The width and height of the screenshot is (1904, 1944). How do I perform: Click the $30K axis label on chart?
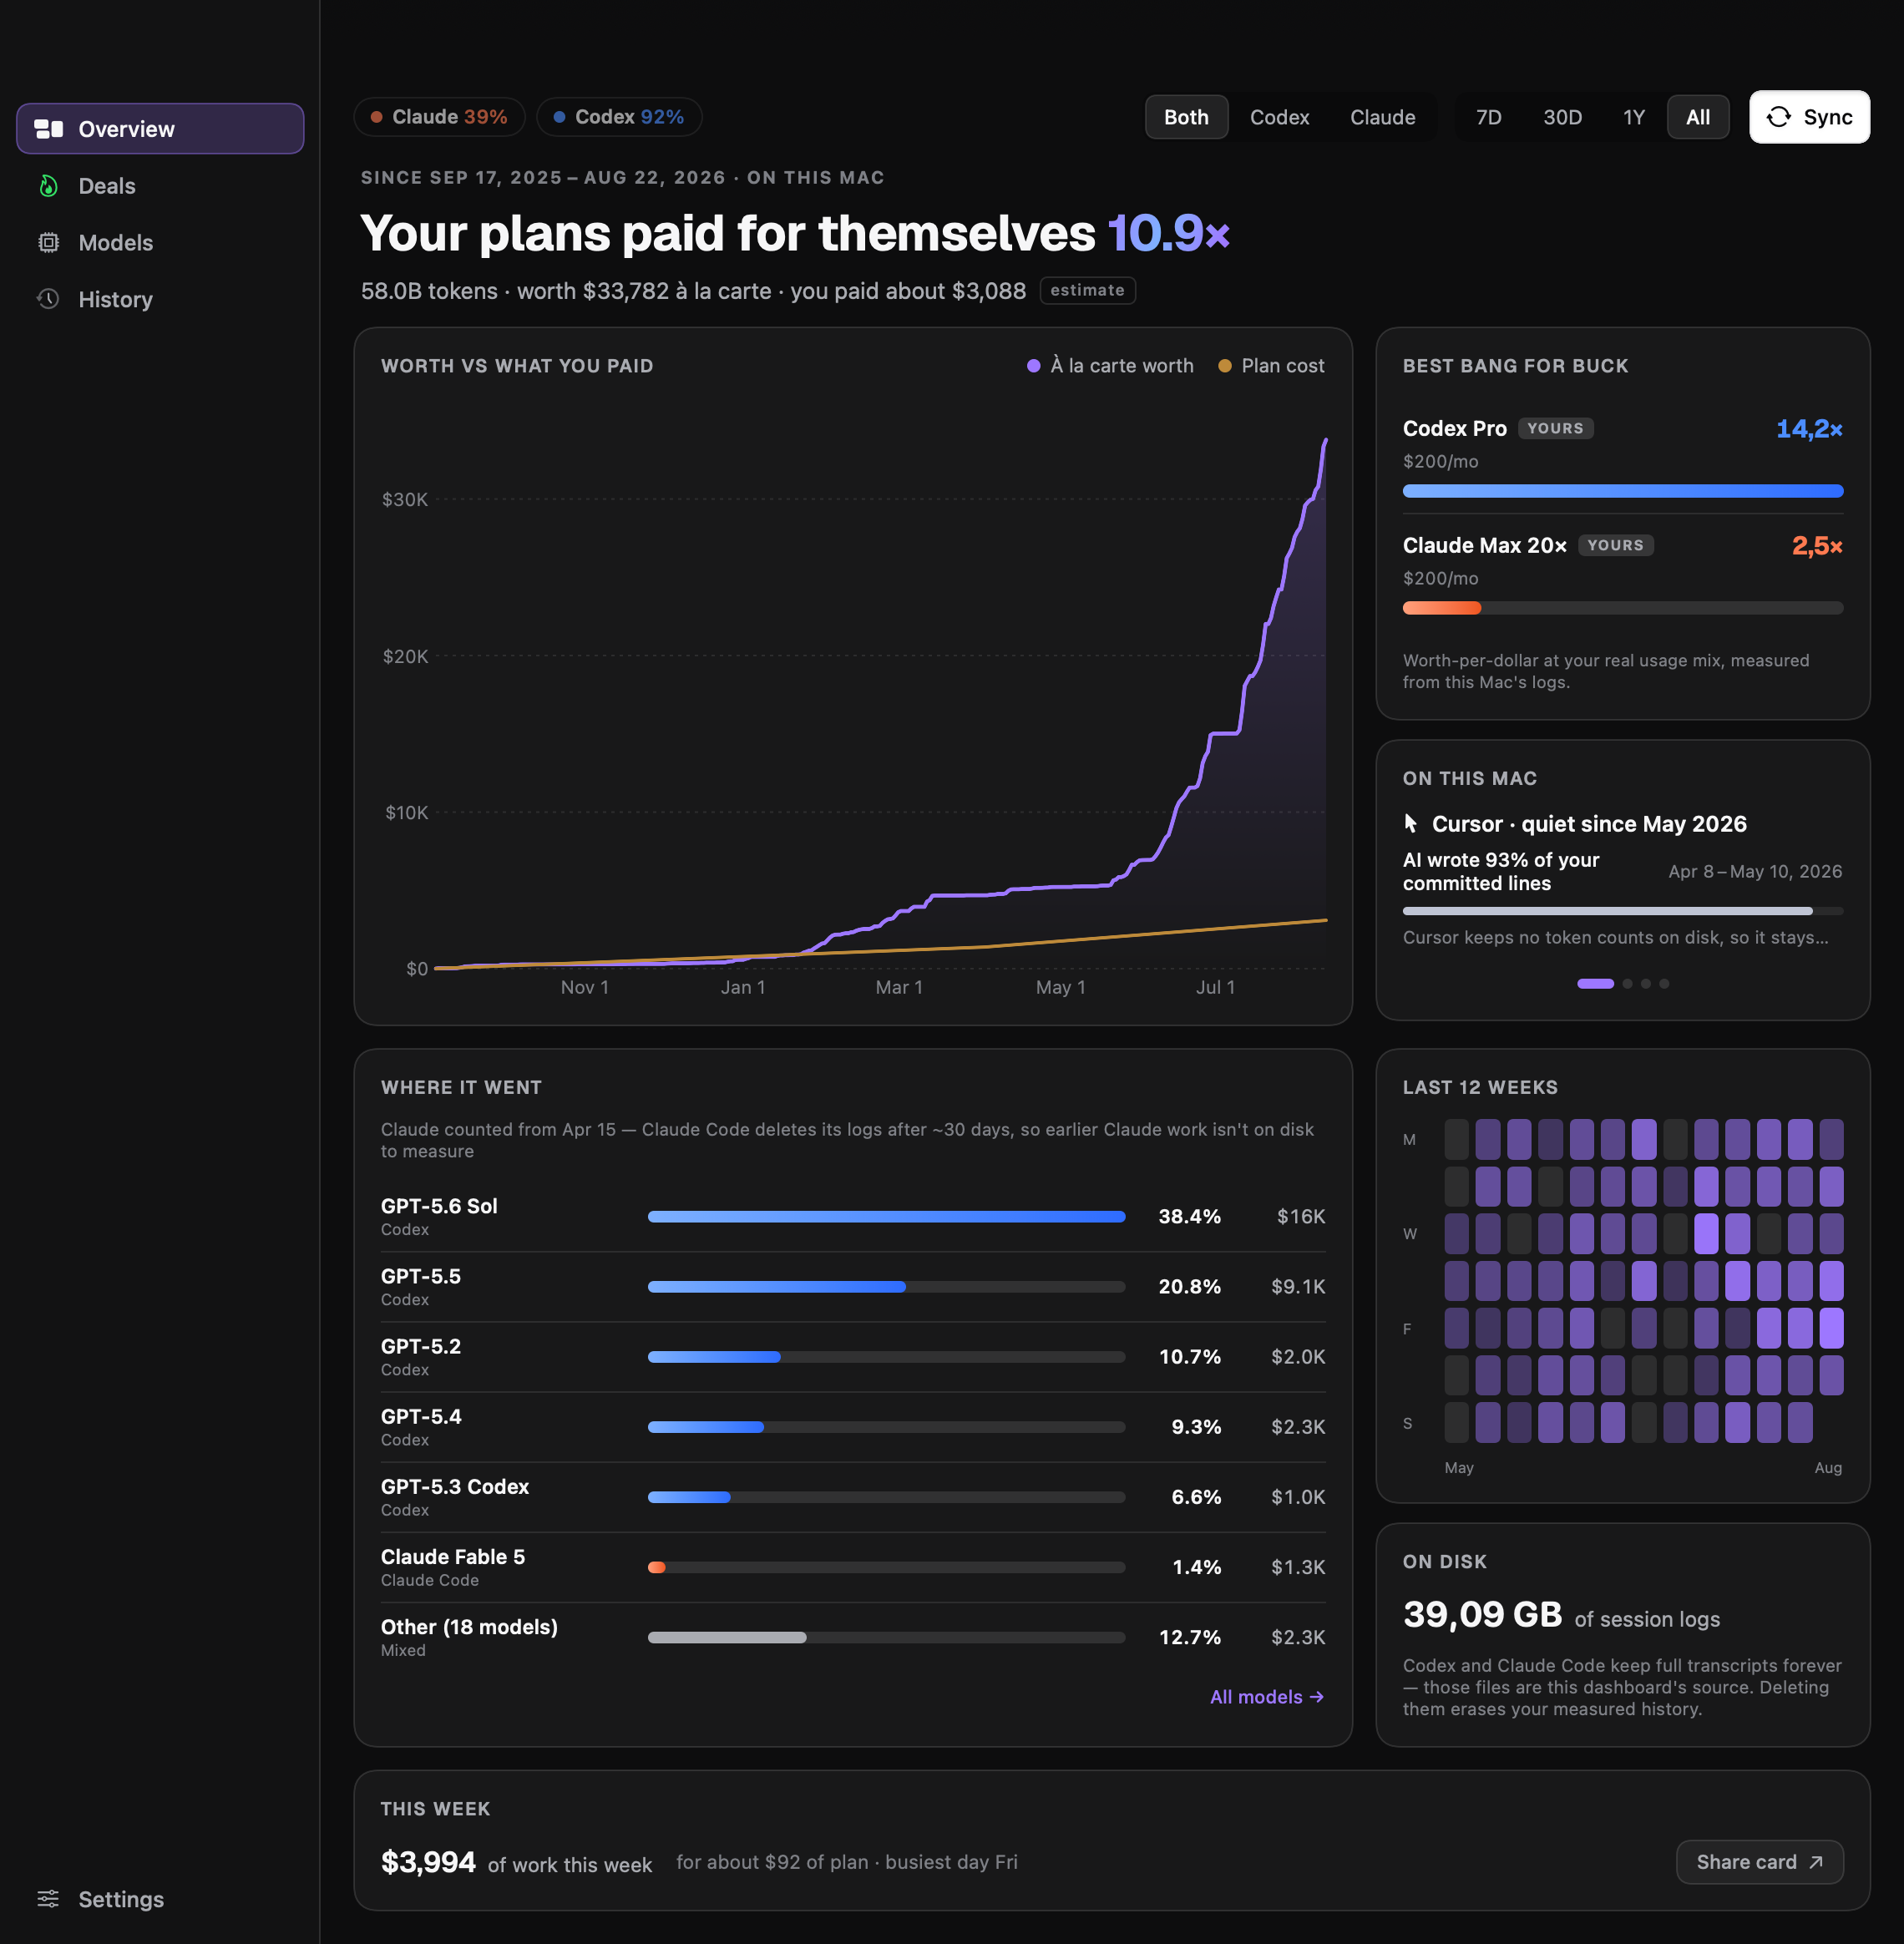[x=405, y=499]
